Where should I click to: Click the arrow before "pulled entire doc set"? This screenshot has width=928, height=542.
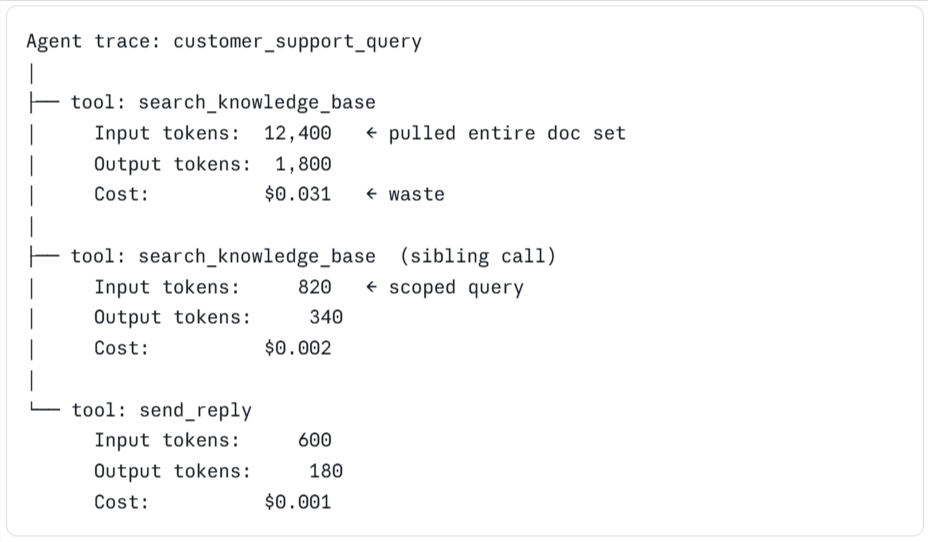coord(371,133)
